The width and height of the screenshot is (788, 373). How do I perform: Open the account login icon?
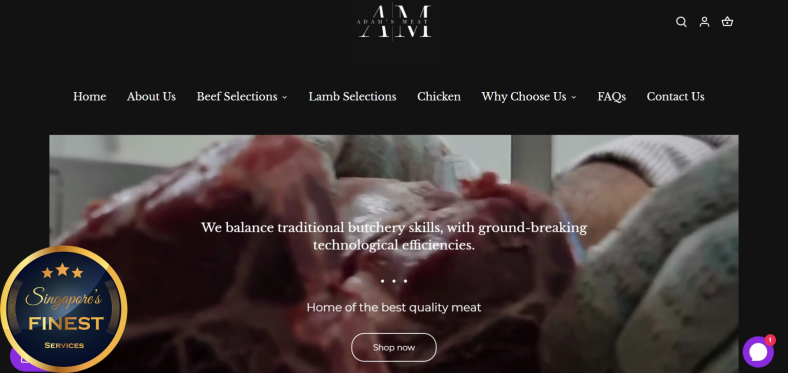704,22
